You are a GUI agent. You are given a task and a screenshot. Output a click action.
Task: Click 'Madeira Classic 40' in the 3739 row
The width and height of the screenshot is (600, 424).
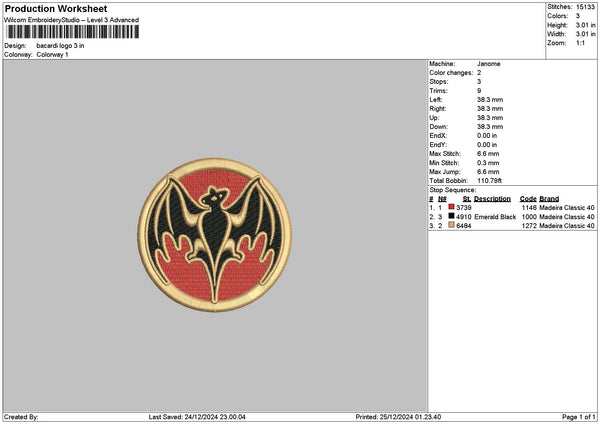(567, 208)
